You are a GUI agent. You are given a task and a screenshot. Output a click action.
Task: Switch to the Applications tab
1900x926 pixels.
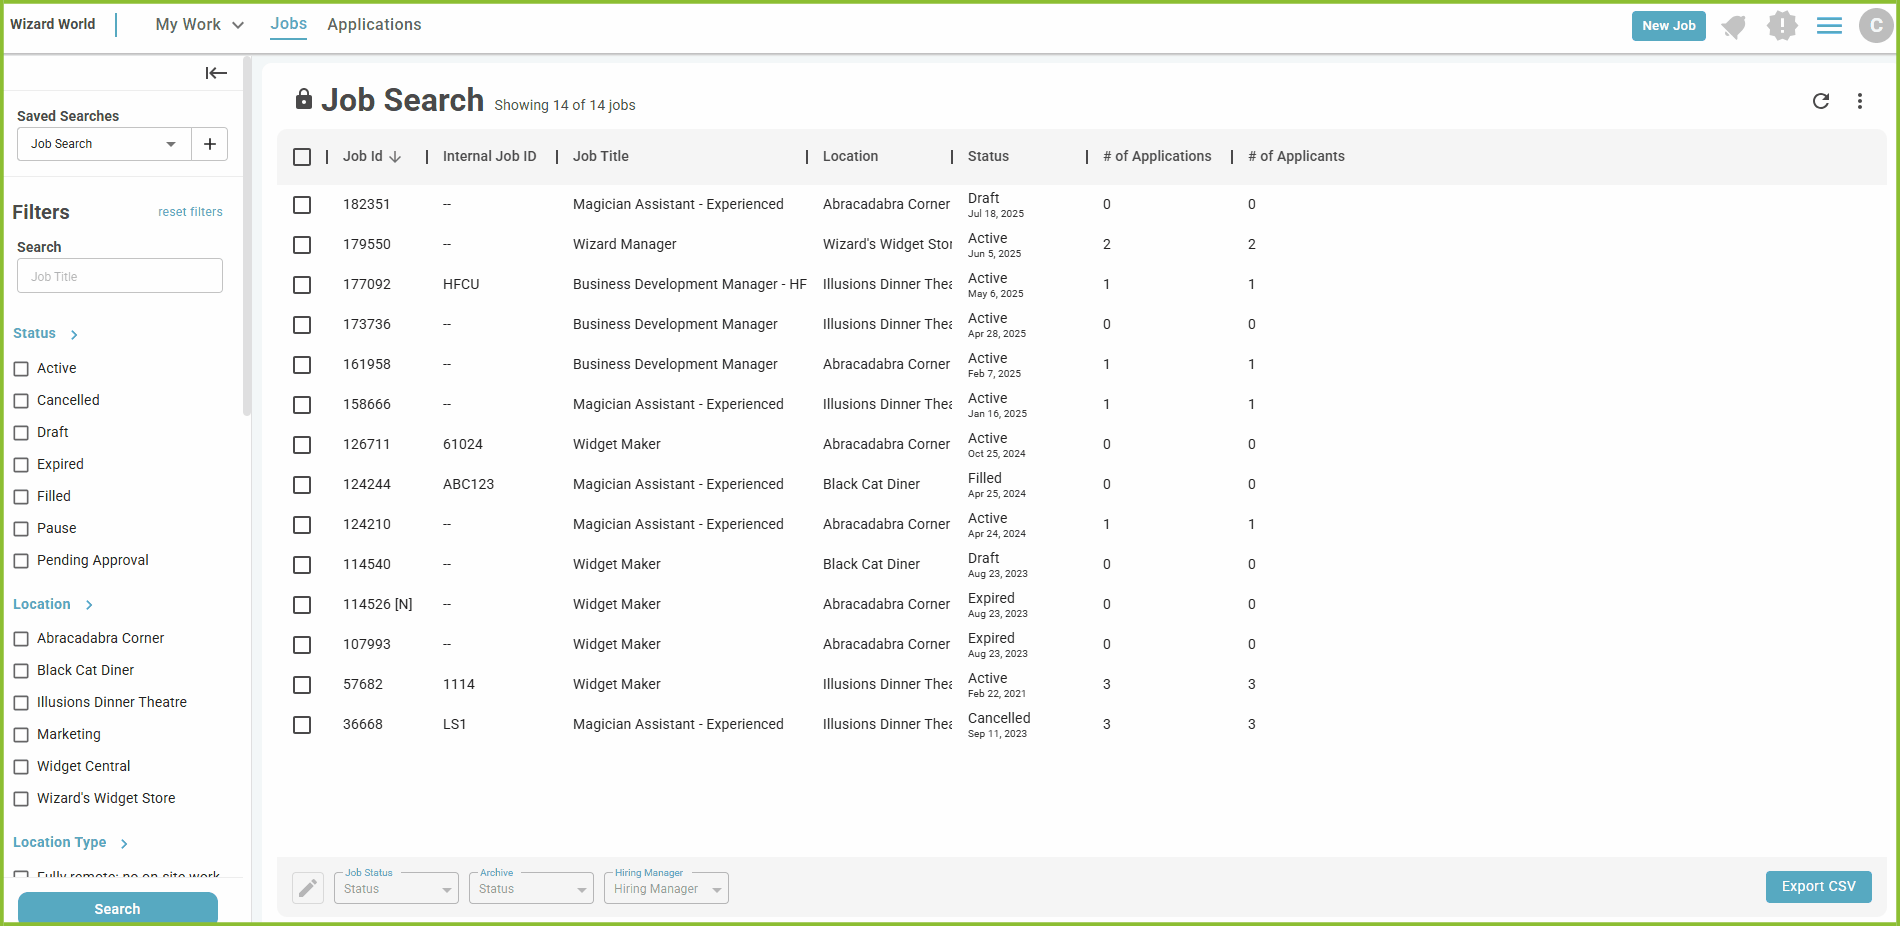pos(374,24)
